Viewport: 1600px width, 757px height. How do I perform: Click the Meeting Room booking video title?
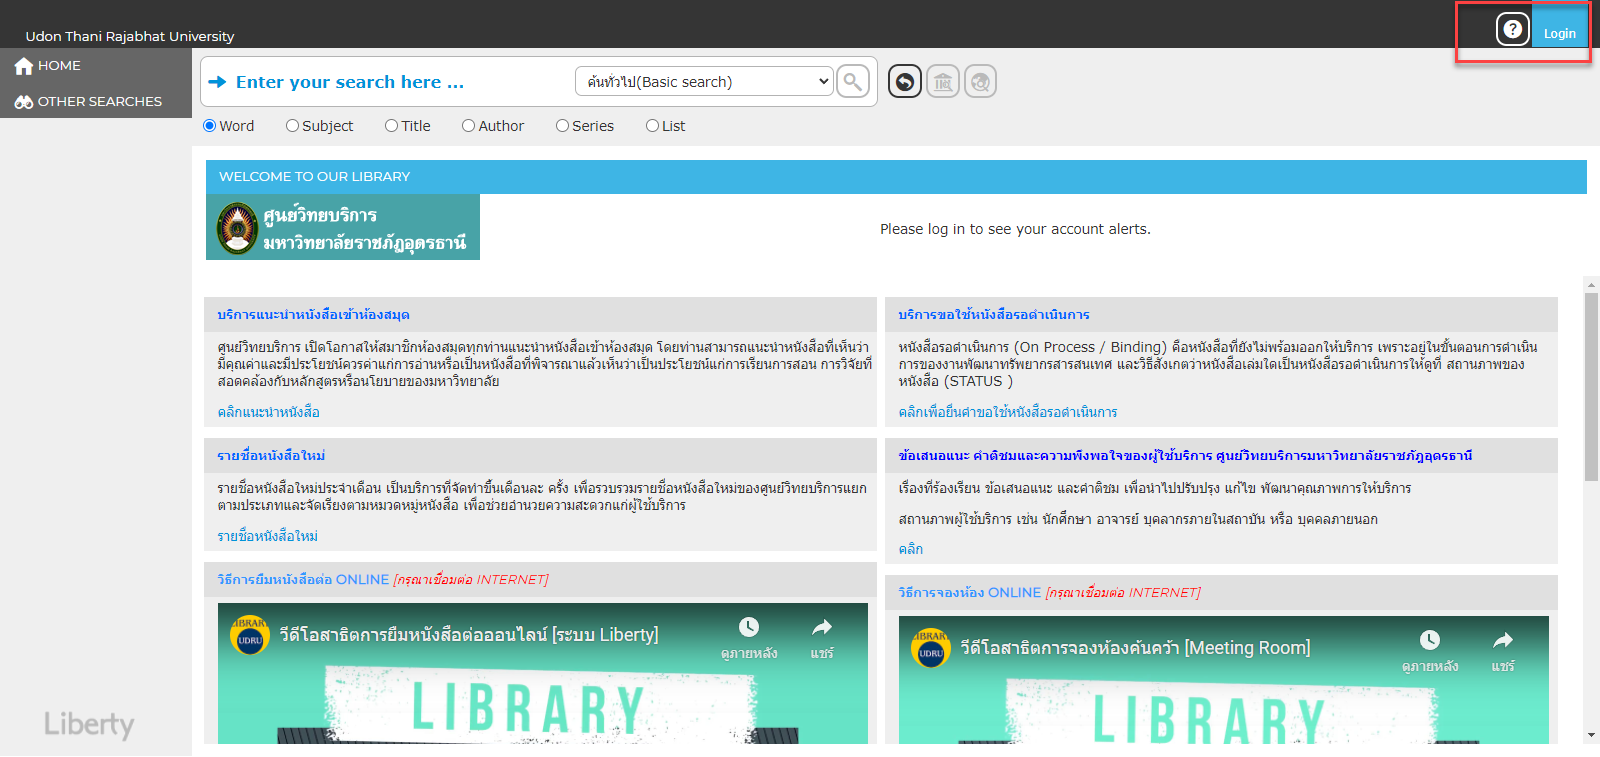tap(1135, 648)
